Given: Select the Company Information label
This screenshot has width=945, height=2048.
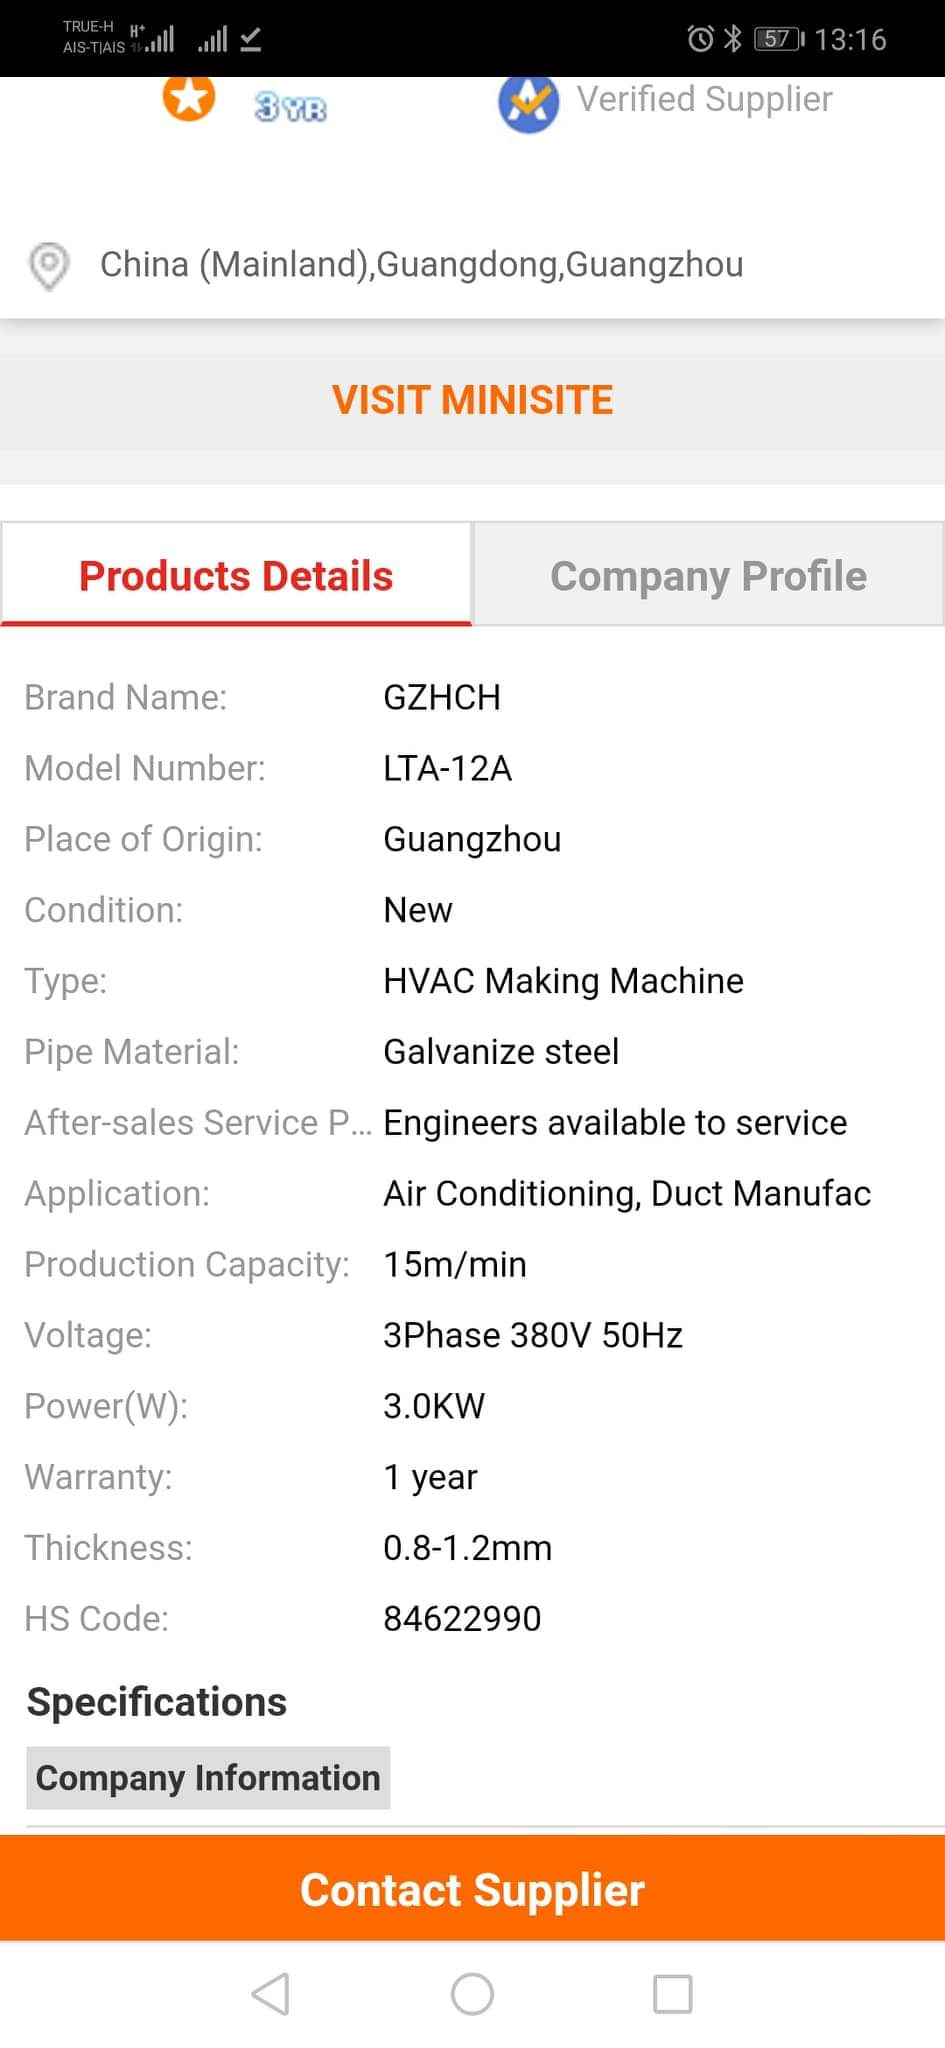Looking at the screenshot, I should click(x=208, y=1777).
